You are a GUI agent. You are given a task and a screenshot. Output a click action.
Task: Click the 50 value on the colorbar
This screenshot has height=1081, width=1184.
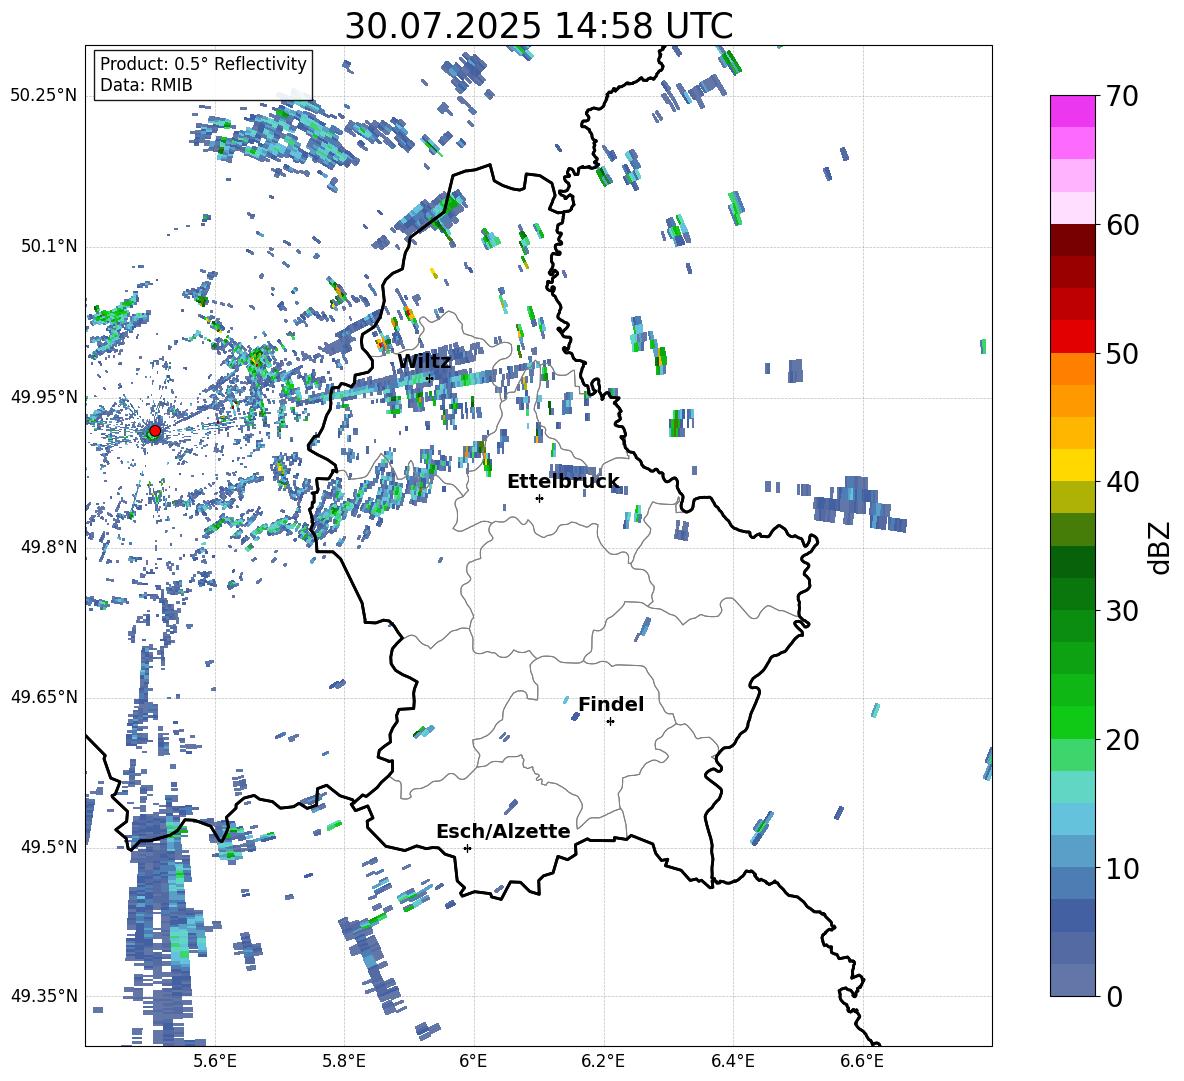(1123, 353)
